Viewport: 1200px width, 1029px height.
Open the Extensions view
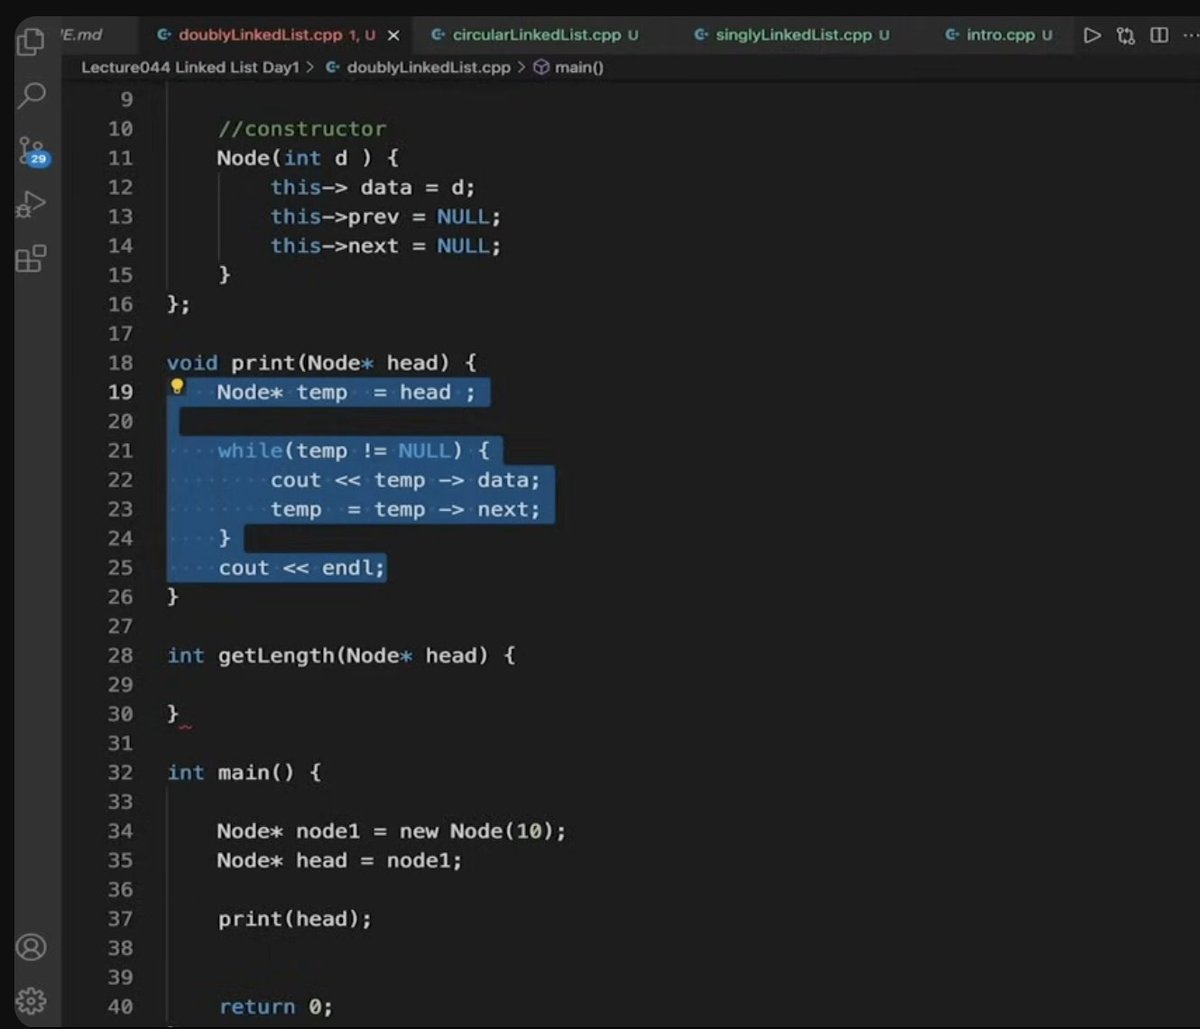tap(31, 258)
